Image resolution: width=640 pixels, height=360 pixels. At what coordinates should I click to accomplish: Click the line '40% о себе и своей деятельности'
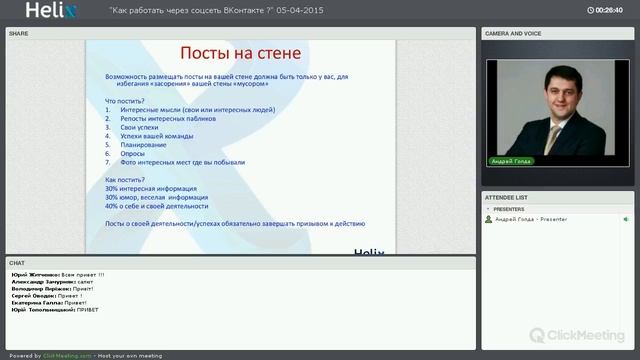[157, 206]
